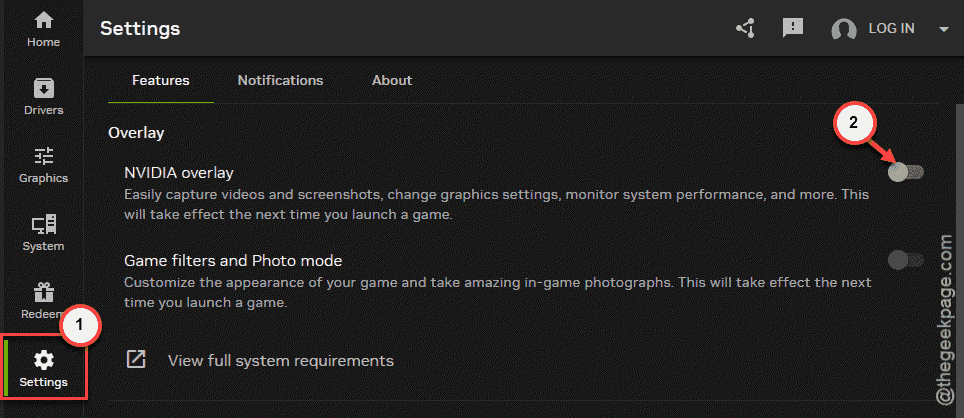Open the Graphics section
The image size is (964, 418).
pyautogui.click(x=43, y=165)
